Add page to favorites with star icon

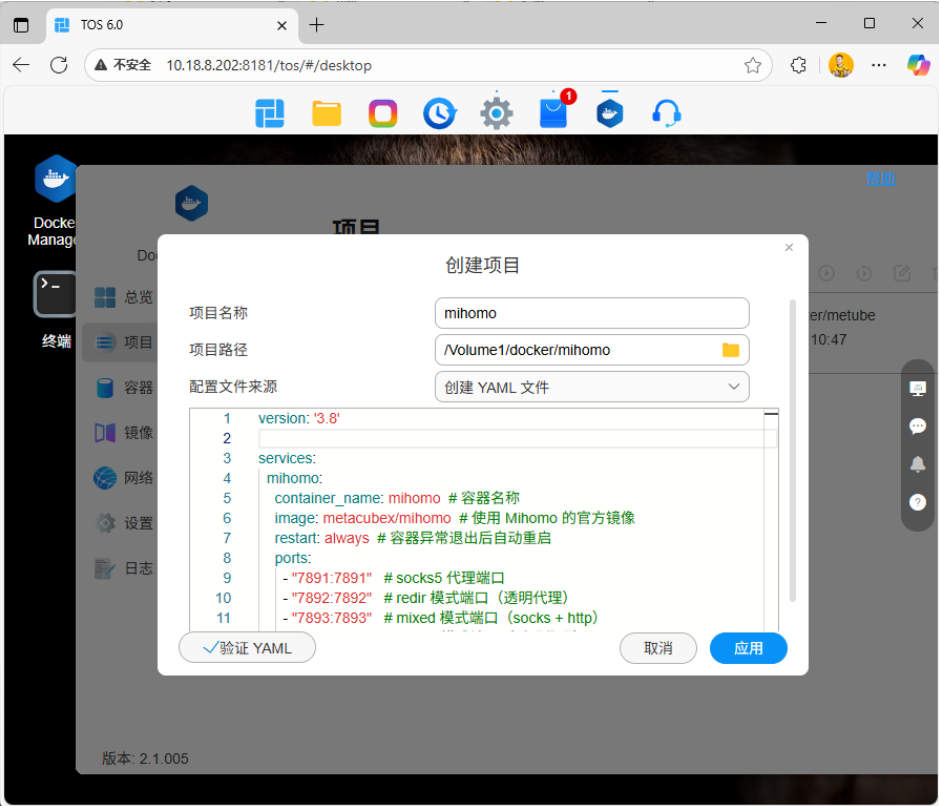753,65
